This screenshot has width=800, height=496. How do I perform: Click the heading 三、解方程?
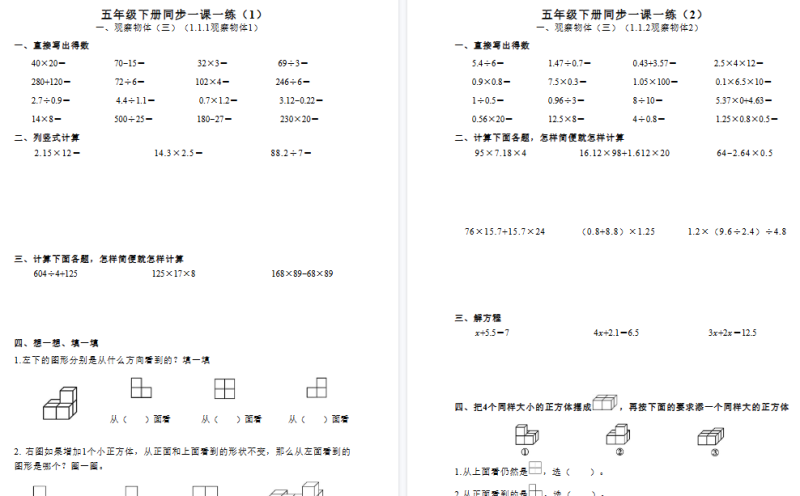(x=478, y=318)
